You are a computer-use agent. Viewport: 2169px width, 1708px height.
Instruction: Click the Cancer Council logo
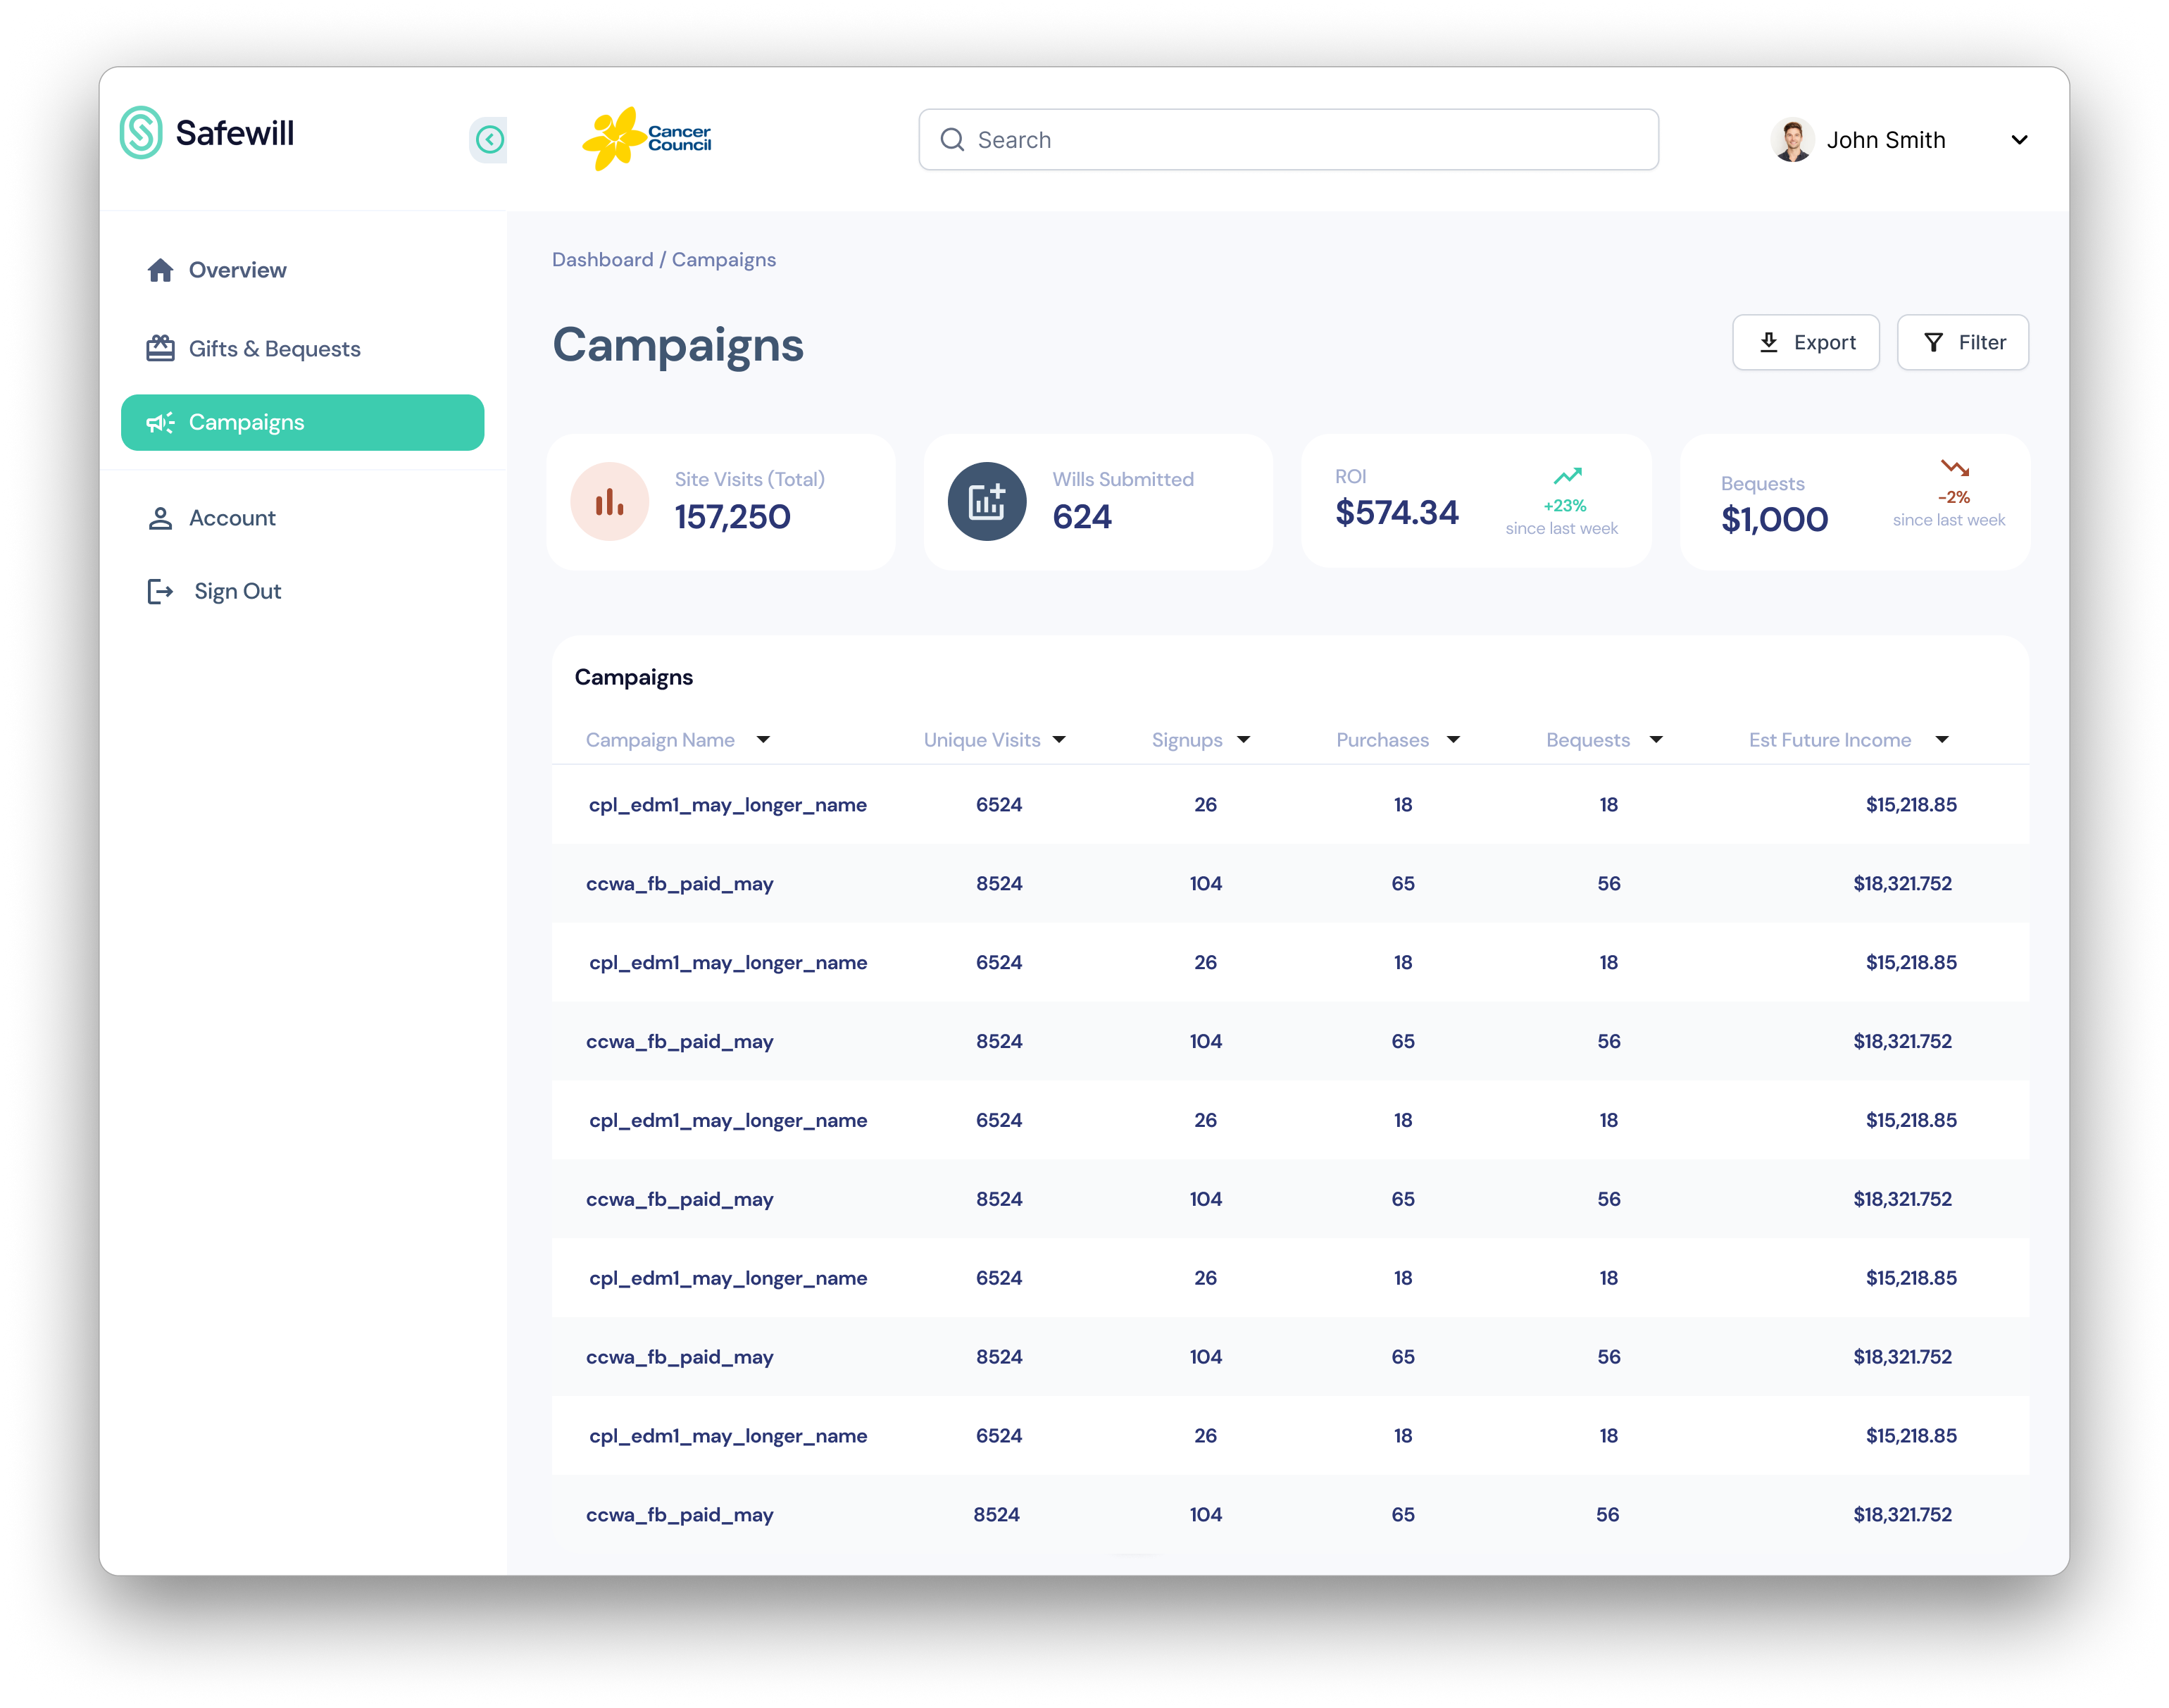[647, 138]
